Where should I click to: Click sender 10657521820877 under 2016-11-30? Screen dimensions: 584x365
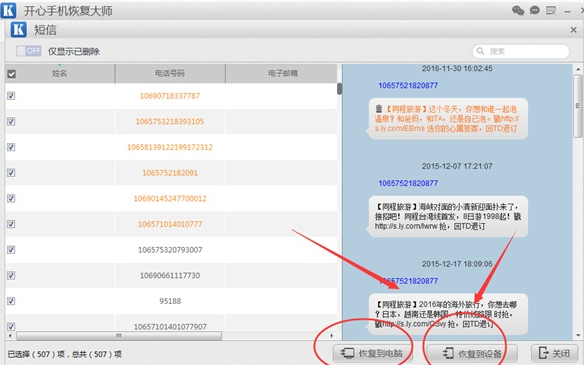click(x=408, y=86)
